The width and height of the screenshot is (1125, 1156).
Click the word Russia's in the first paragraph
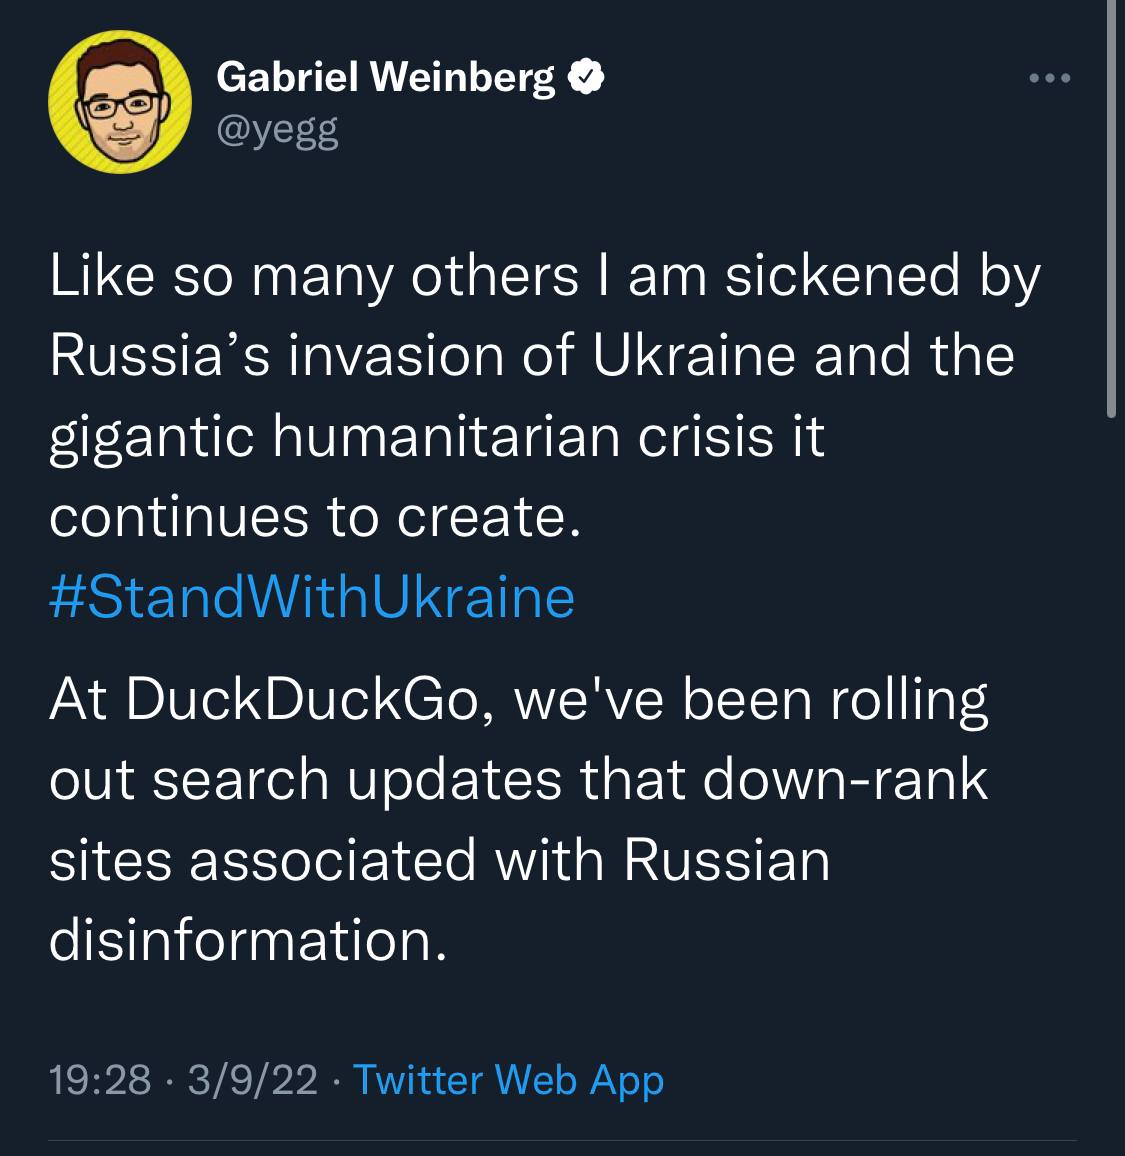(160, 356)
